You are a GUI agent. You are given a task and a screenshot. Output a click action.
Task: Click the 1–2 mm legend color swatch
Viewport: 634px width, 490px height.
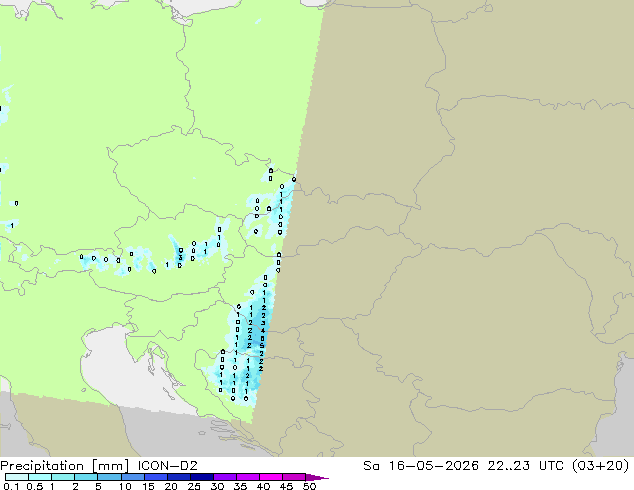click(63, 477)
